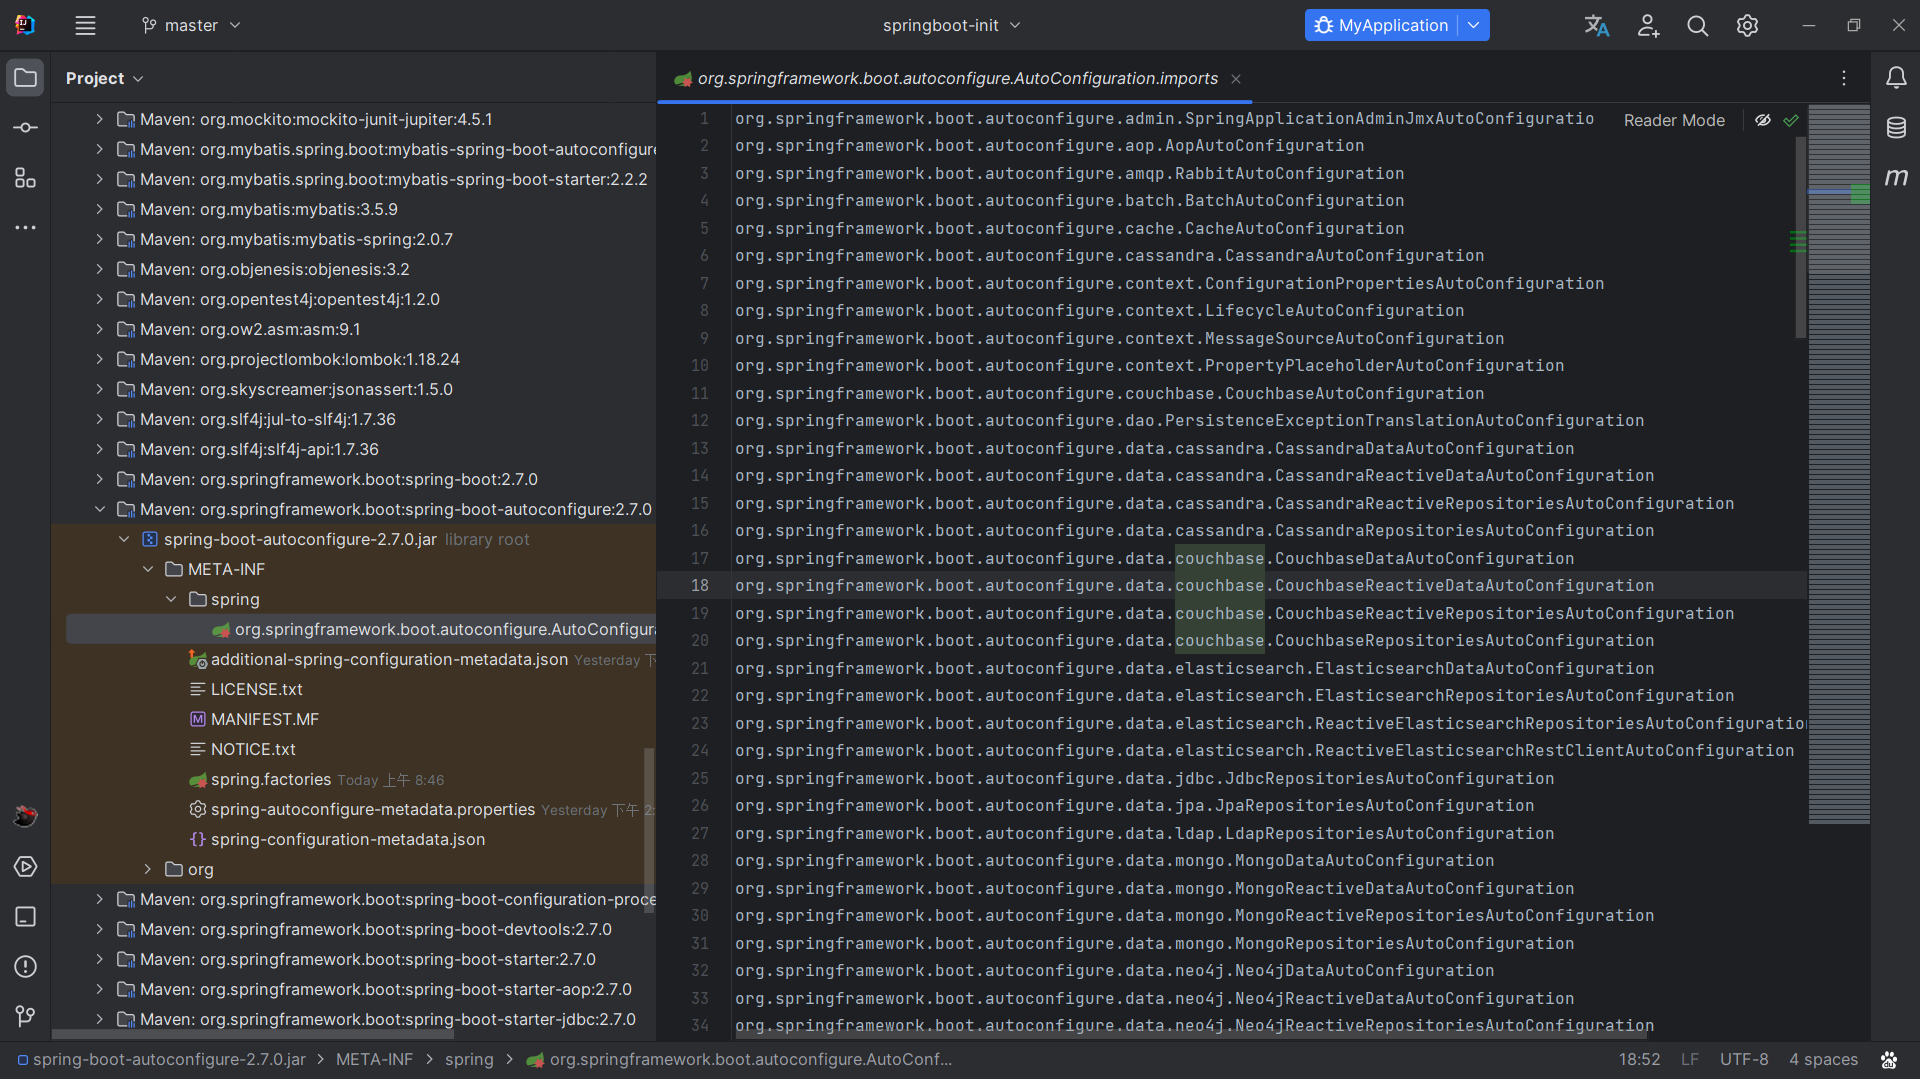
Task: Open editor tab options menu
Action: point(1844,78)
